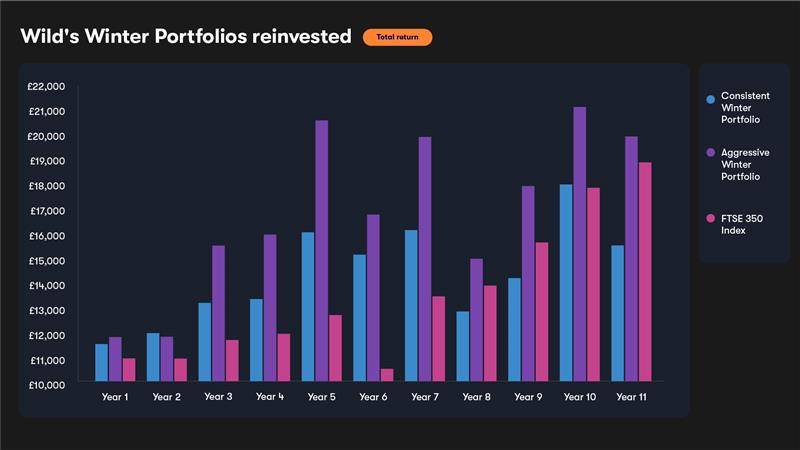
Task: Click the pink FTSE 350 Index legend dot
Action: tap(710, 217)
